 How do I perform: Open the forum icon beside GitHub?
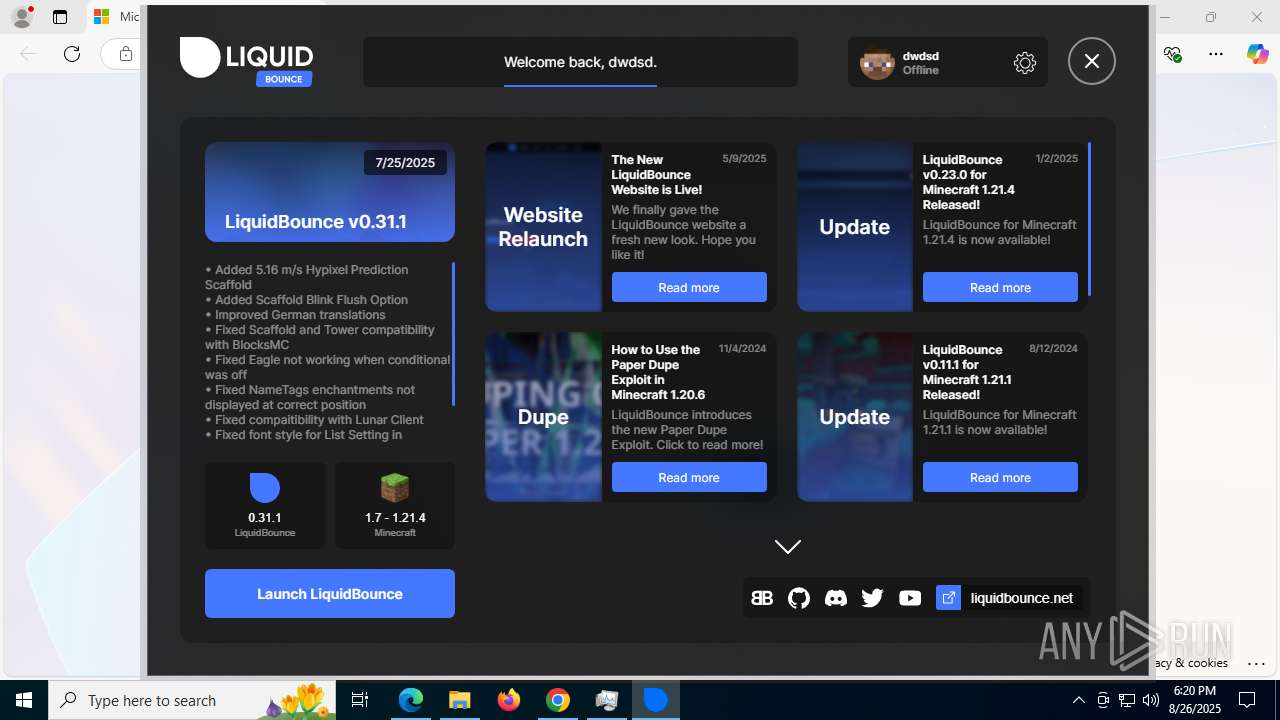pos(762,598)
